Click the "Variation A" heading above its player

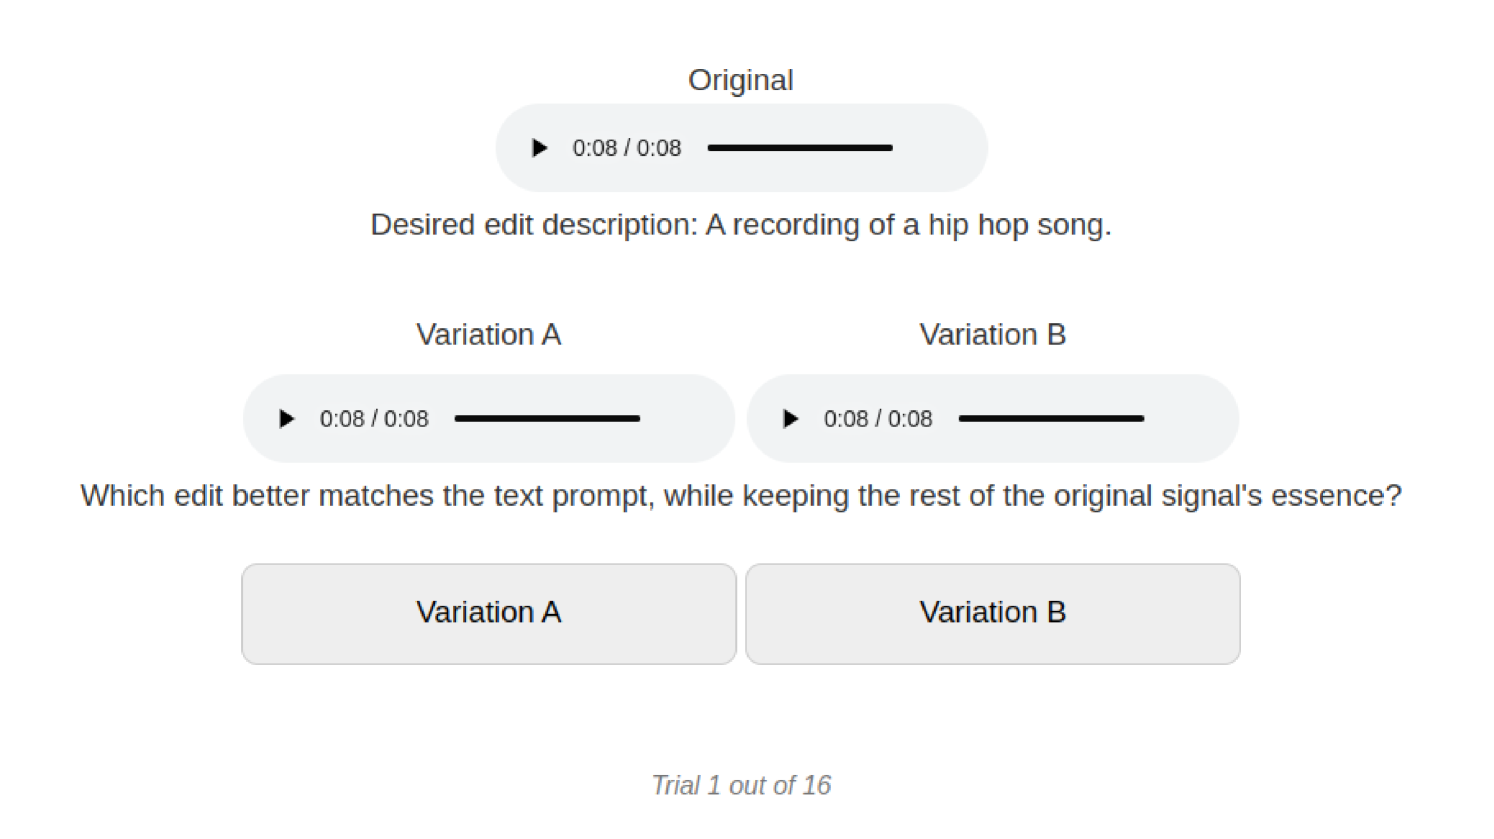pyautogui.click(x=489, y=334)
